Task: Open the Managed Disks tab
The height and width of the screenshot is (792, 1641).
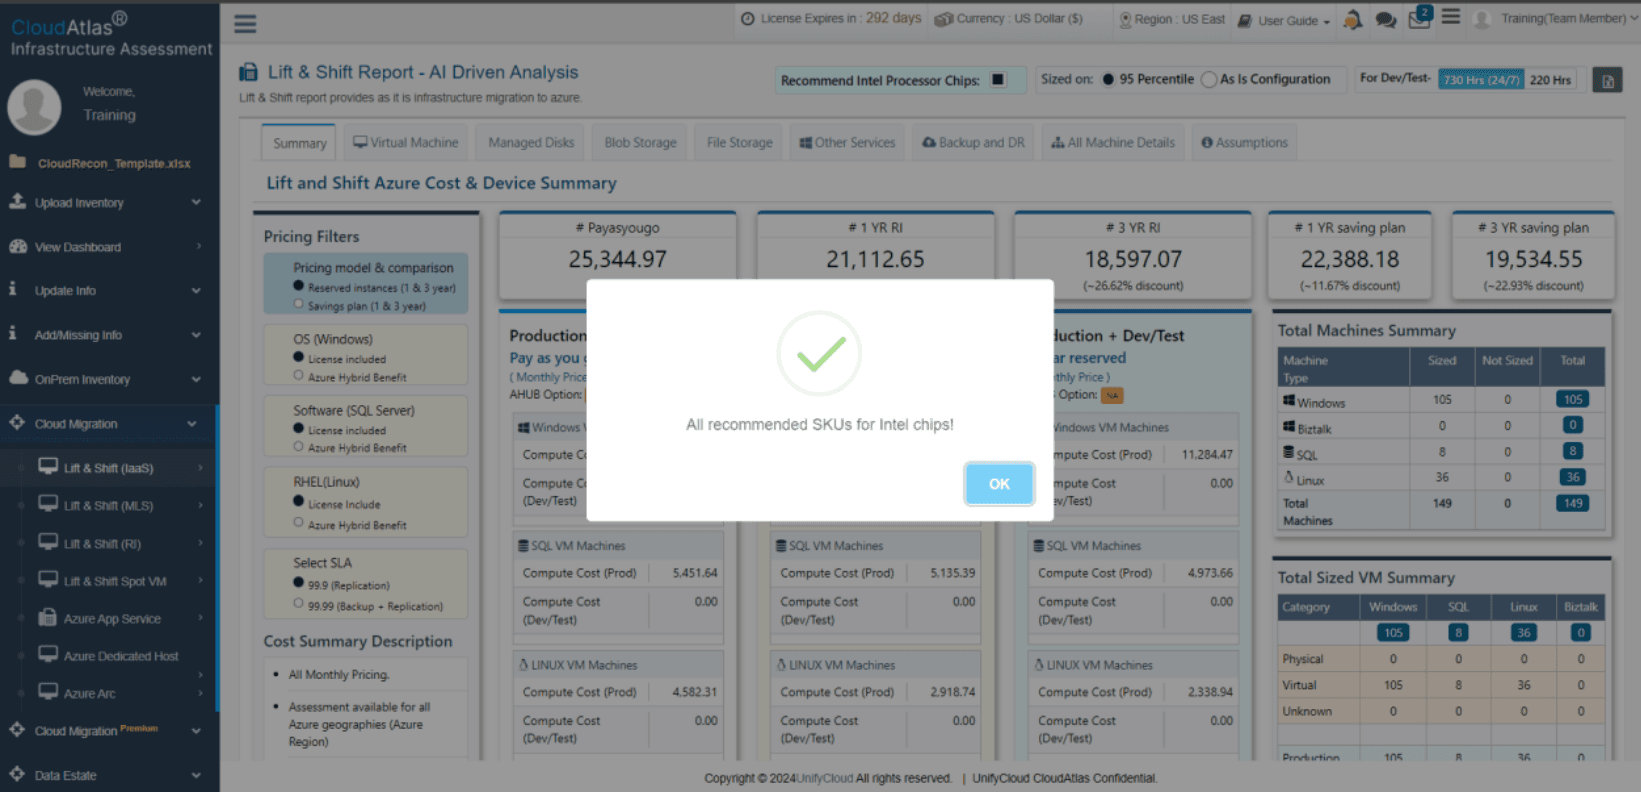Action: [531, 143]
